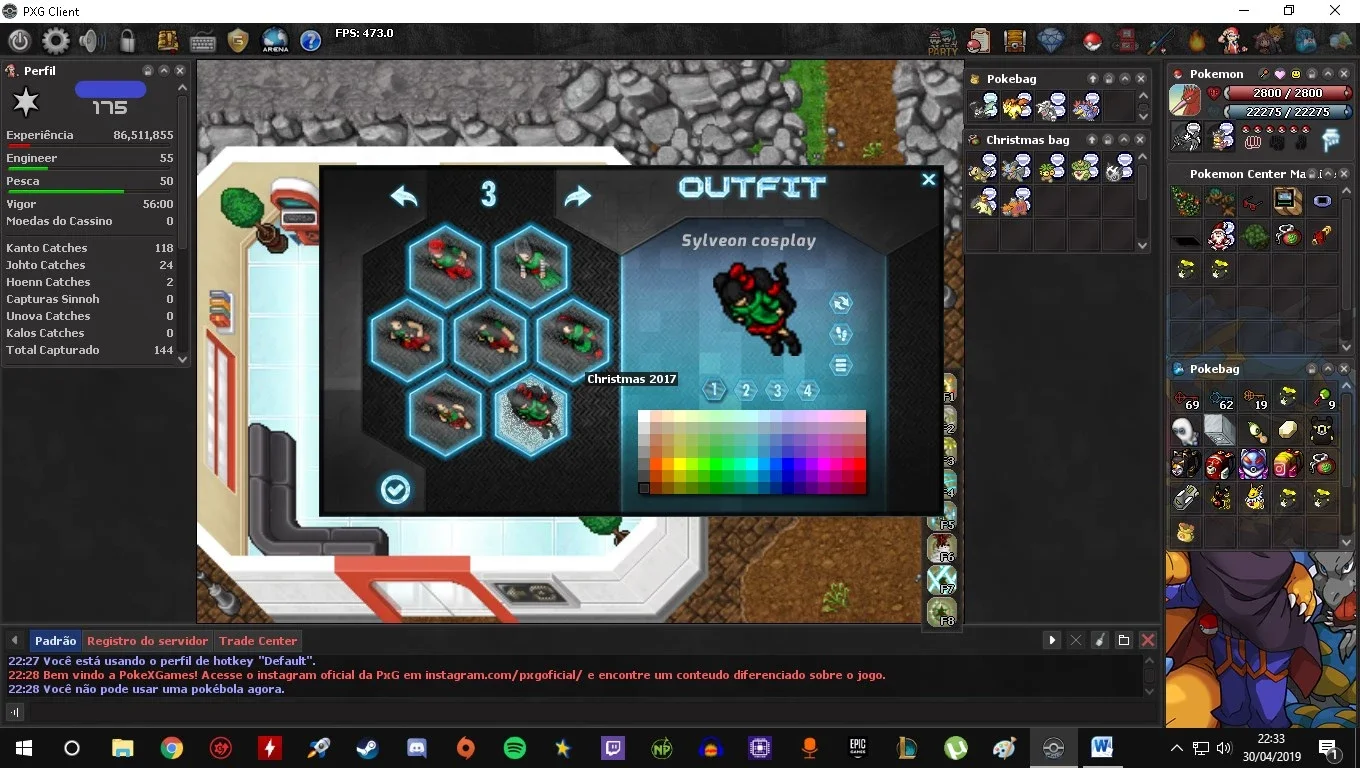This screenshot has height=768, width=1360.
Task: Click the flame icon in top toolbar
Action: [x=1197, y=41]
